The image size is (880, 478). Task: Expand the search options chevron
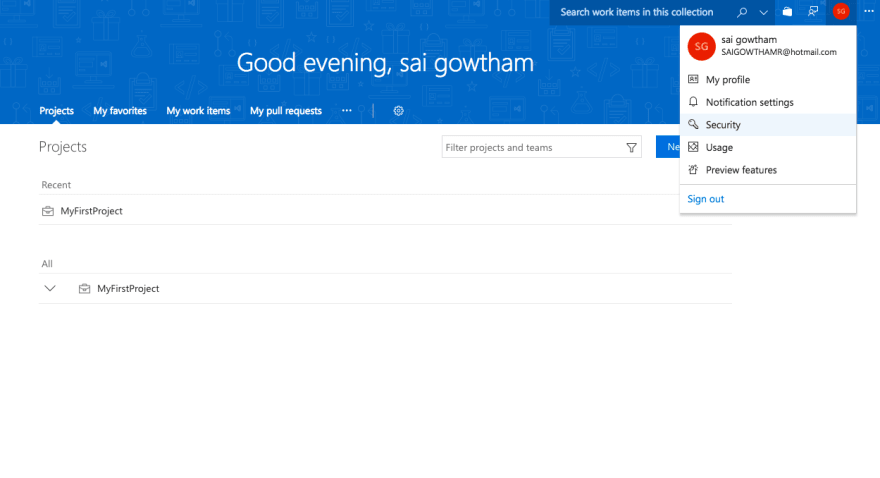point(763,12)
